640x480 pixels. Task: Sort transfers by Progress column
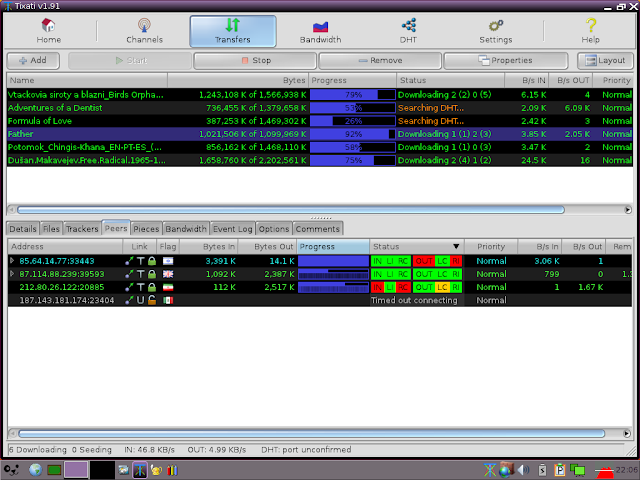coord(353,80)
